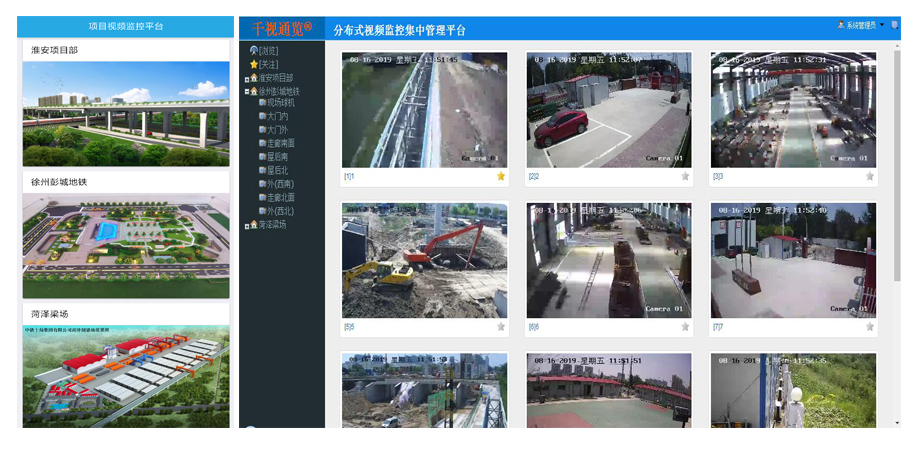Open the workshop interior feed [3]3
This screenshot has width=907, height=454.
click(793, 110)
